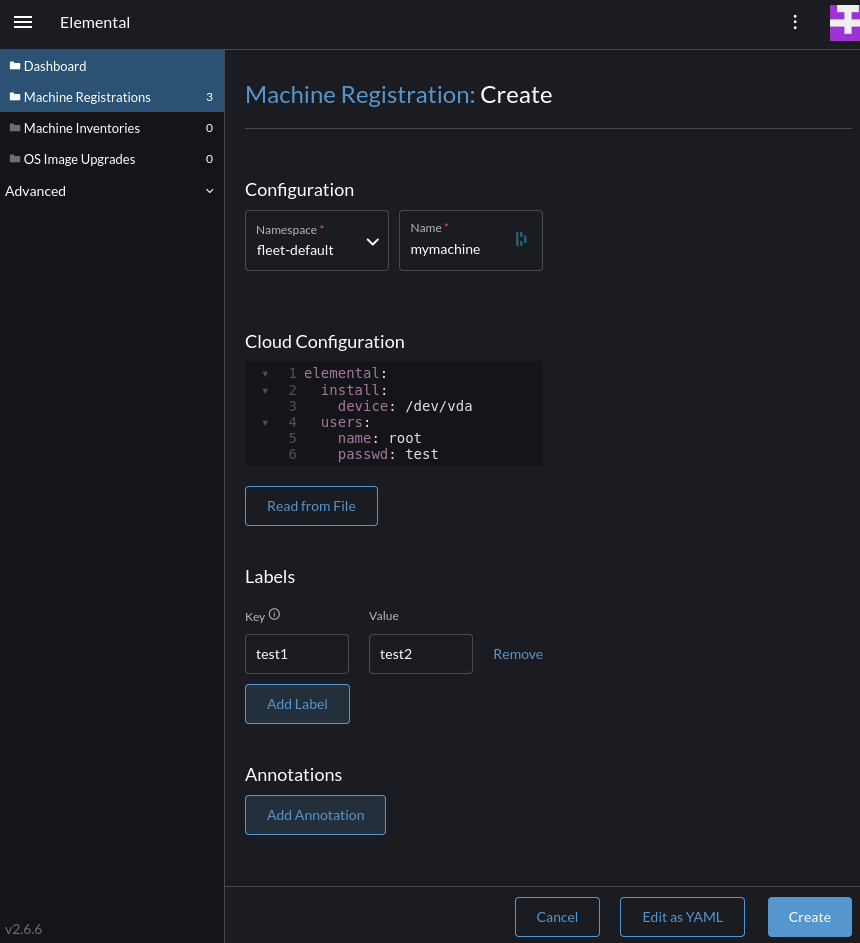Click the Add Annotation button
860x943 pixels.
point(315,815)
